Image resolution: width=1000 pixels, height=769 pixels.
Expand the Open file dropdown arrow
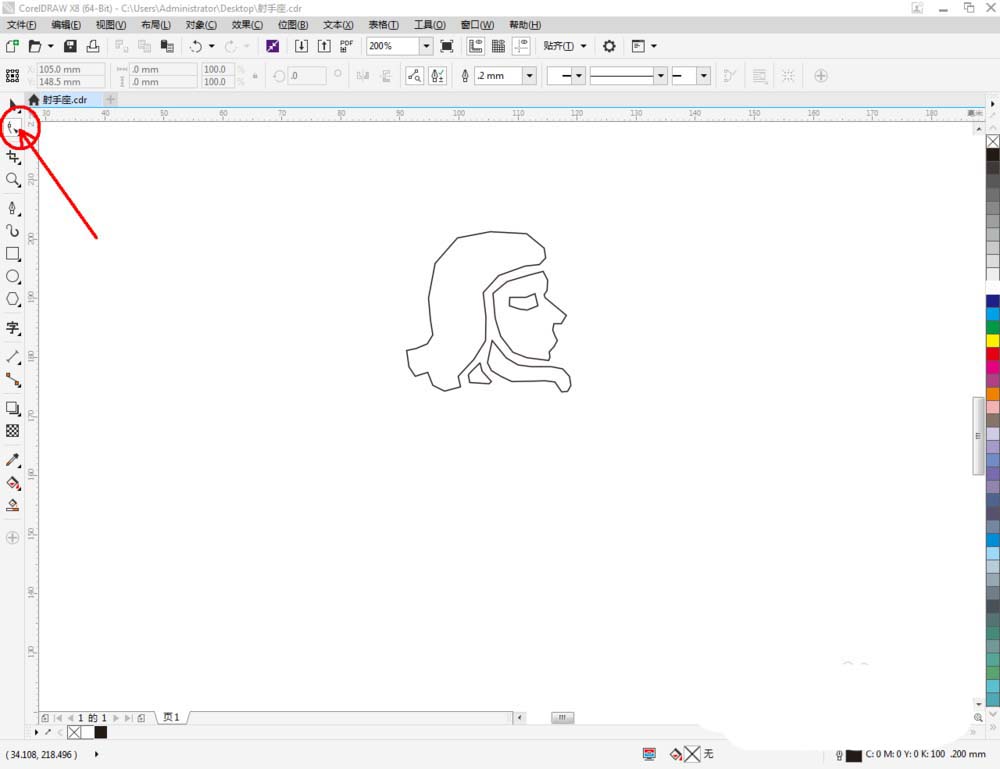[x=50, y=46]
